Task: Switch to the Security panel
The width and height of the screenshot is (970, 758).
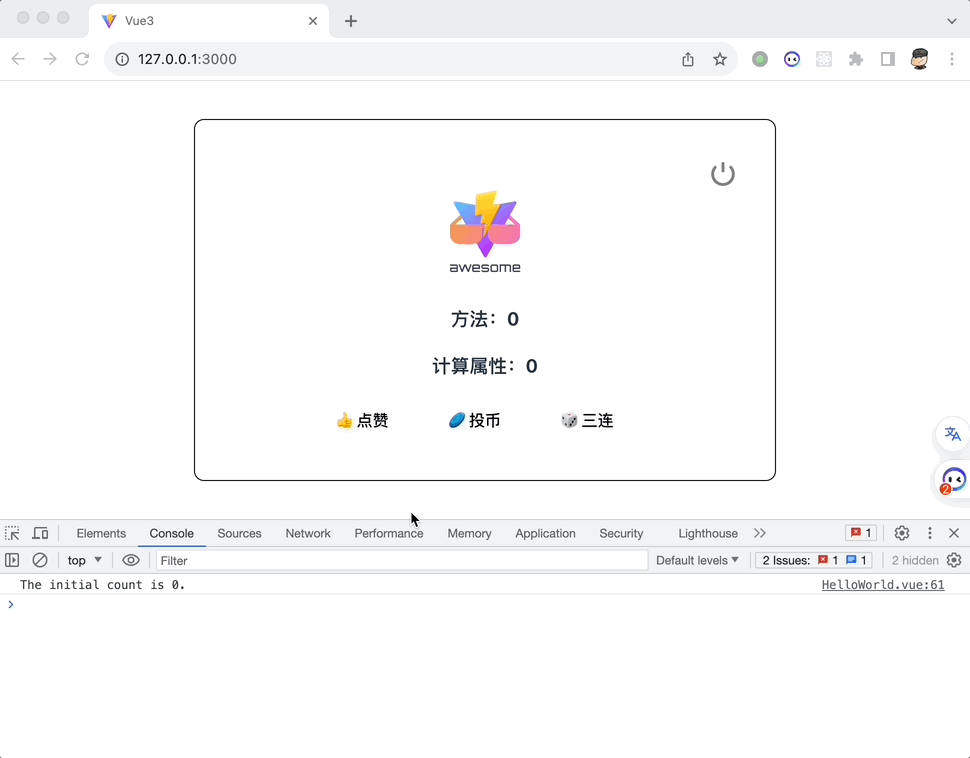Action: pyautogui.click(x=621, y=533)
